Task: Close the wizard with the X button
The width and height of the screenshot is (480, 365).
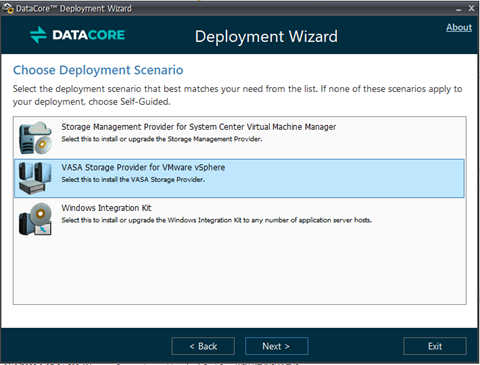Action: 471,8
